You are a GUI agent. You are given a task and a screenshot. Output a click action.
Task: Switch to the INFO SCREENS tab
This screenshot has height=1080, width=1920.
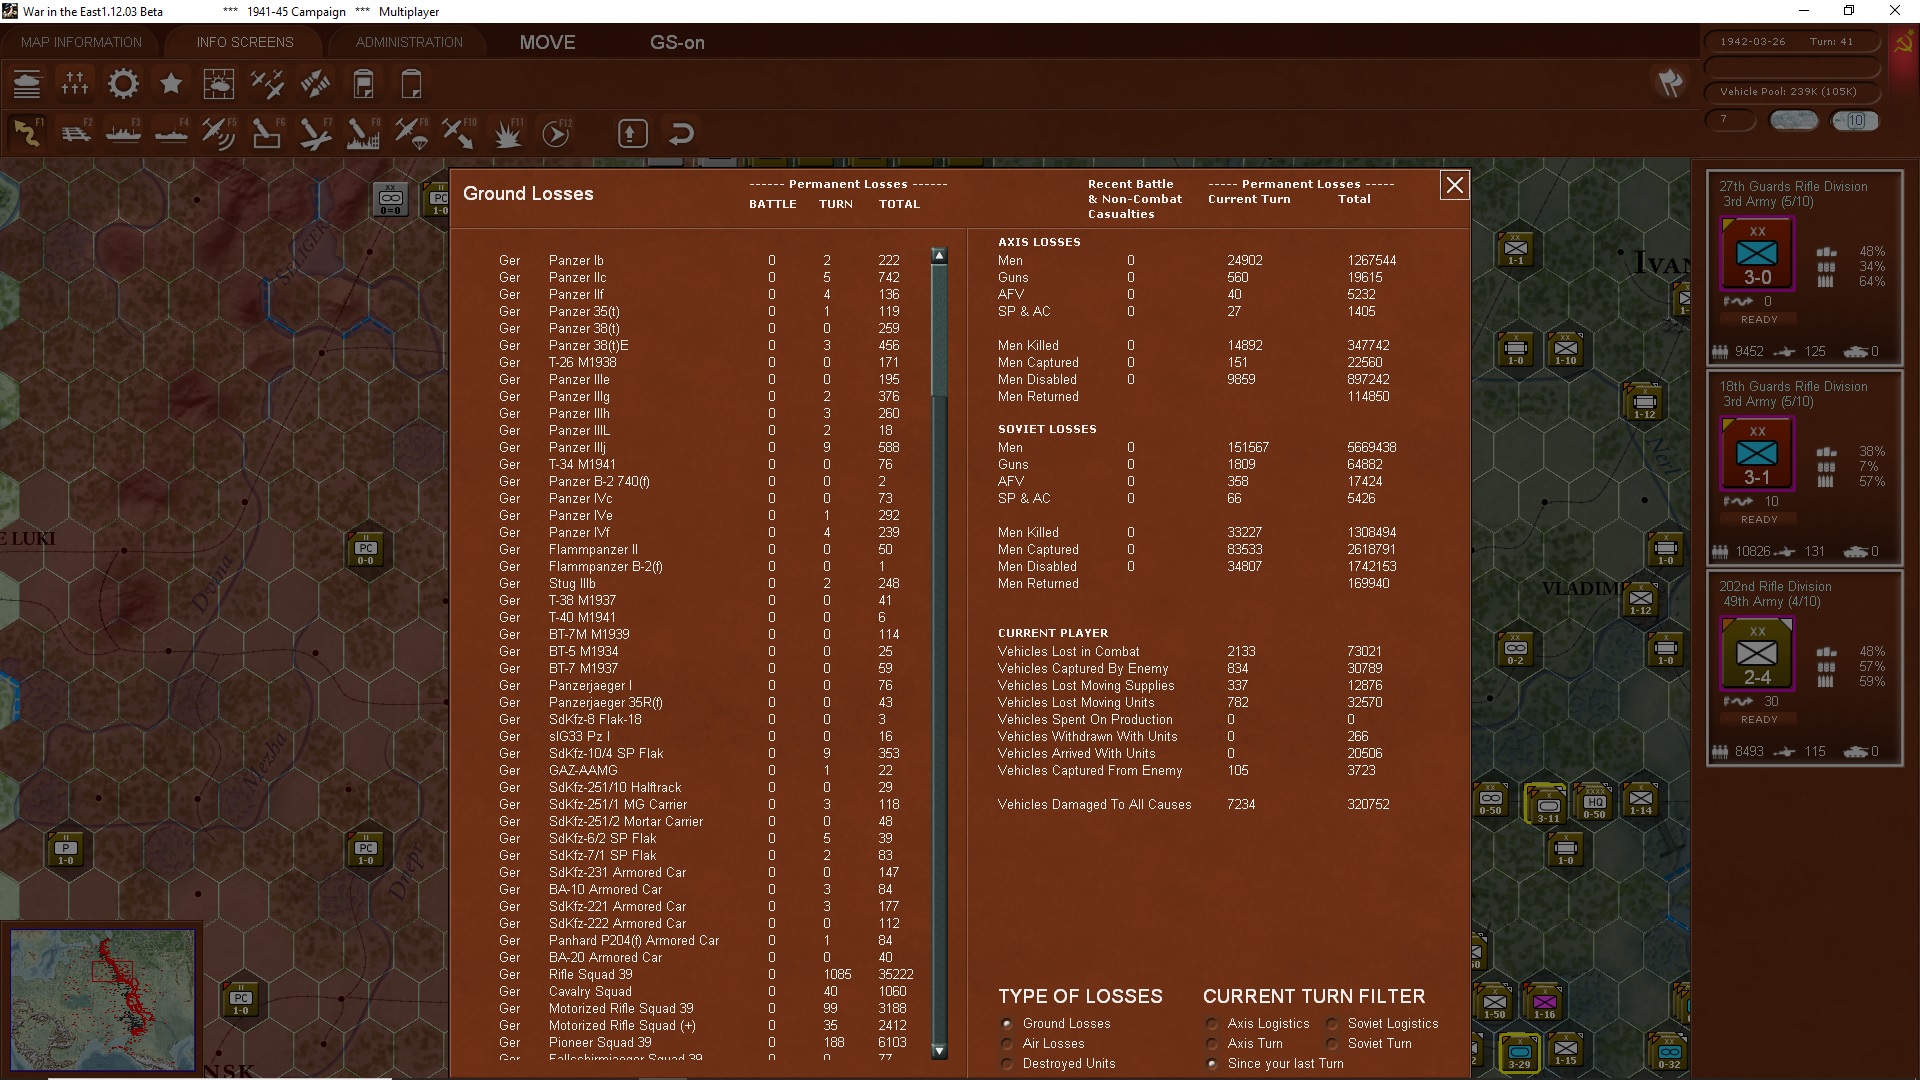[245, 42]
